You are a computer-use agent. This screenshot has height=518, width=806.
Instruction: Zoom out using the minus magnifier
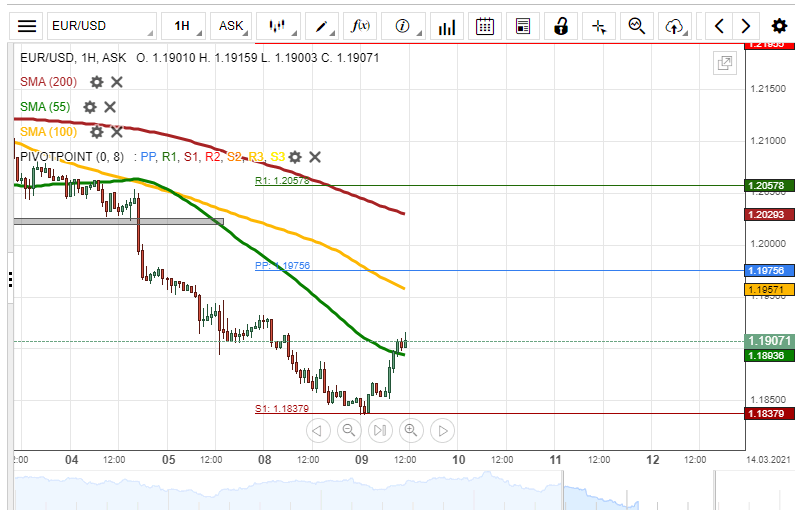click(x=349, y=431)
